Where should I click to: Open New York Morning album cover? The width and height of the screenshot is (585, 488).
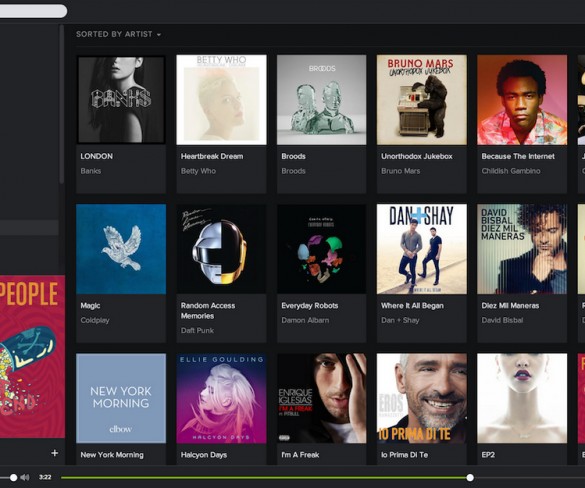tap(121, 398)
